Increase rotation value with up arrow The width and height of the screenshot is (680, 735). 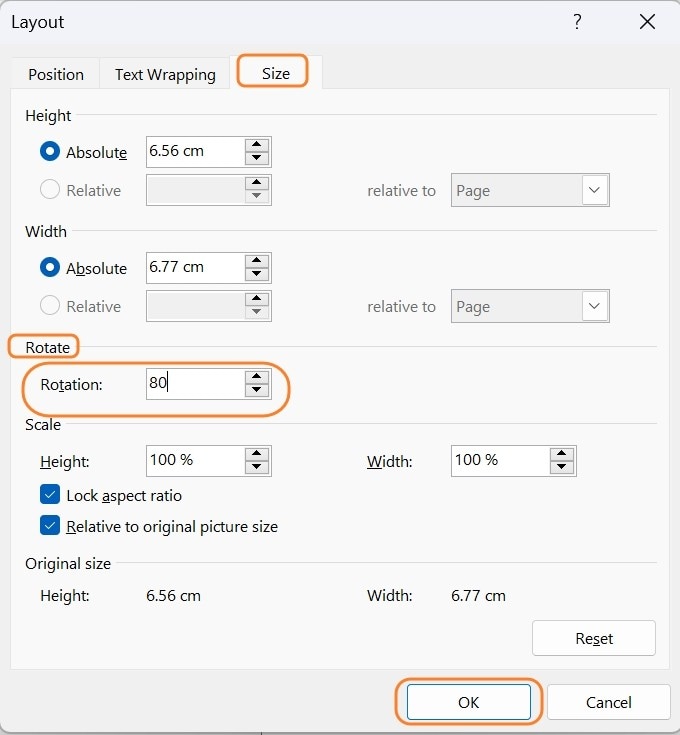(258, 377)
